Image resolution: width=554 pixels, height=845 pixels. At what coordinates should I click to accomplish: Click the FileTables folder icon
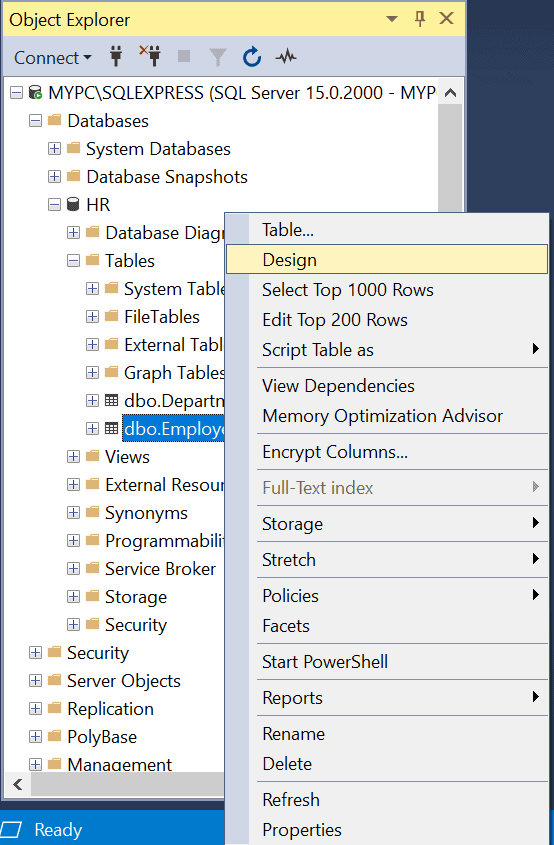coord(111,316)
